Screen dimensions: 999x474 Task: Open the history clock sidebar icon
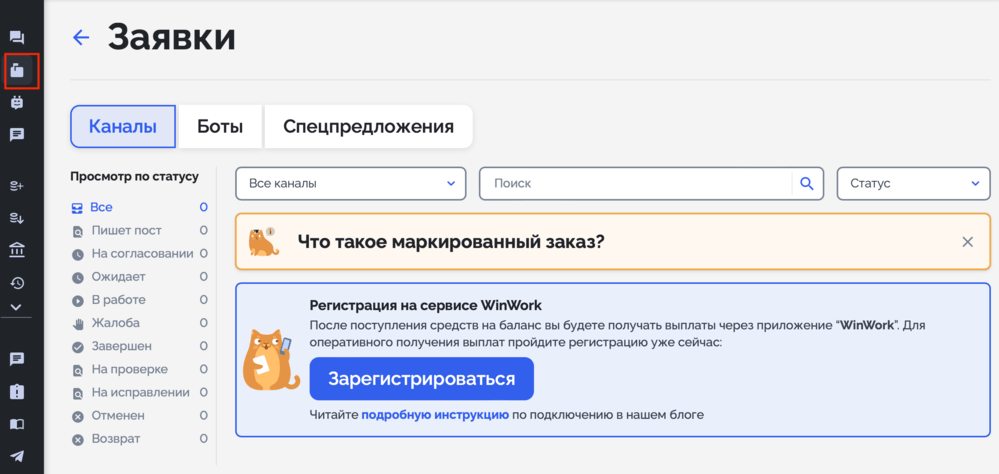click(17, 284)
